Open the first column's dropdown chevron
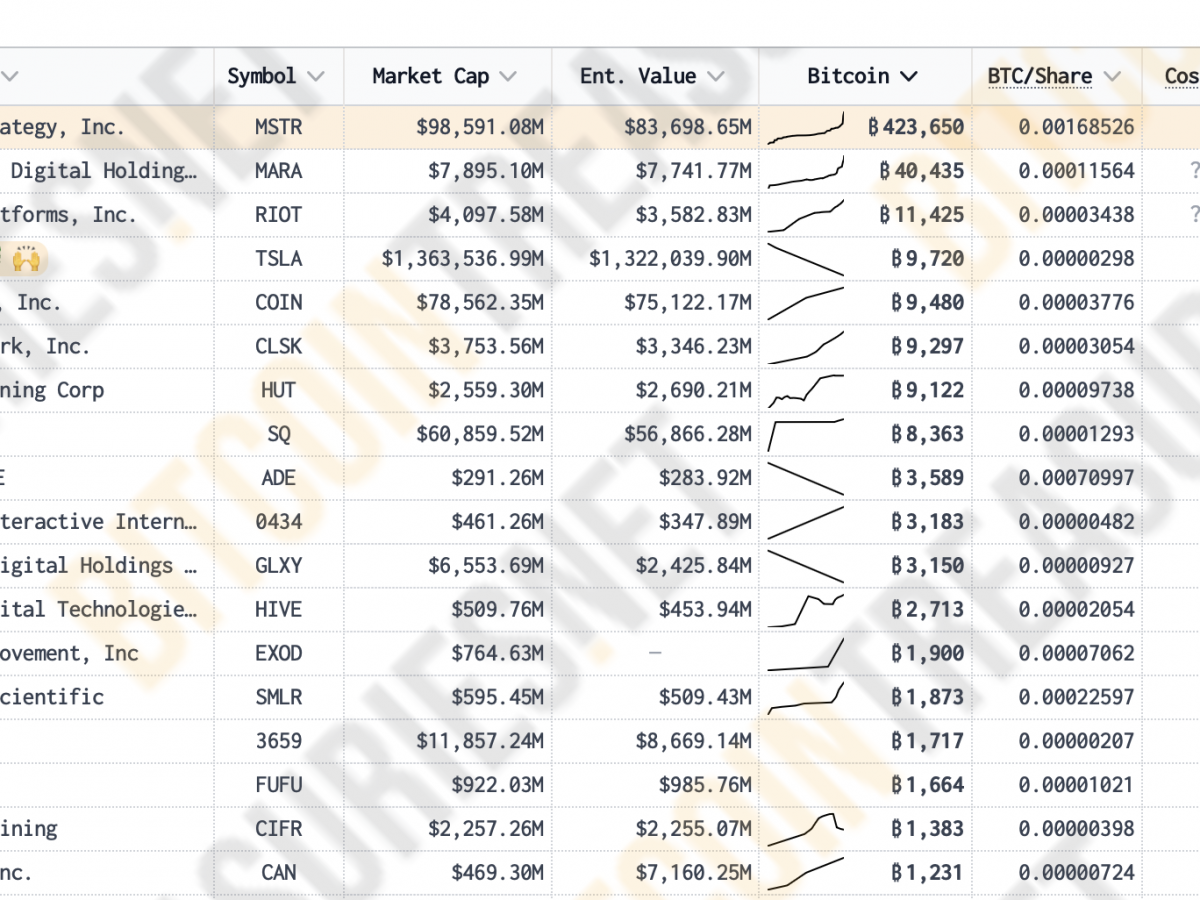This screenshot has width=1200, height=900. click(x=10, y=75)
